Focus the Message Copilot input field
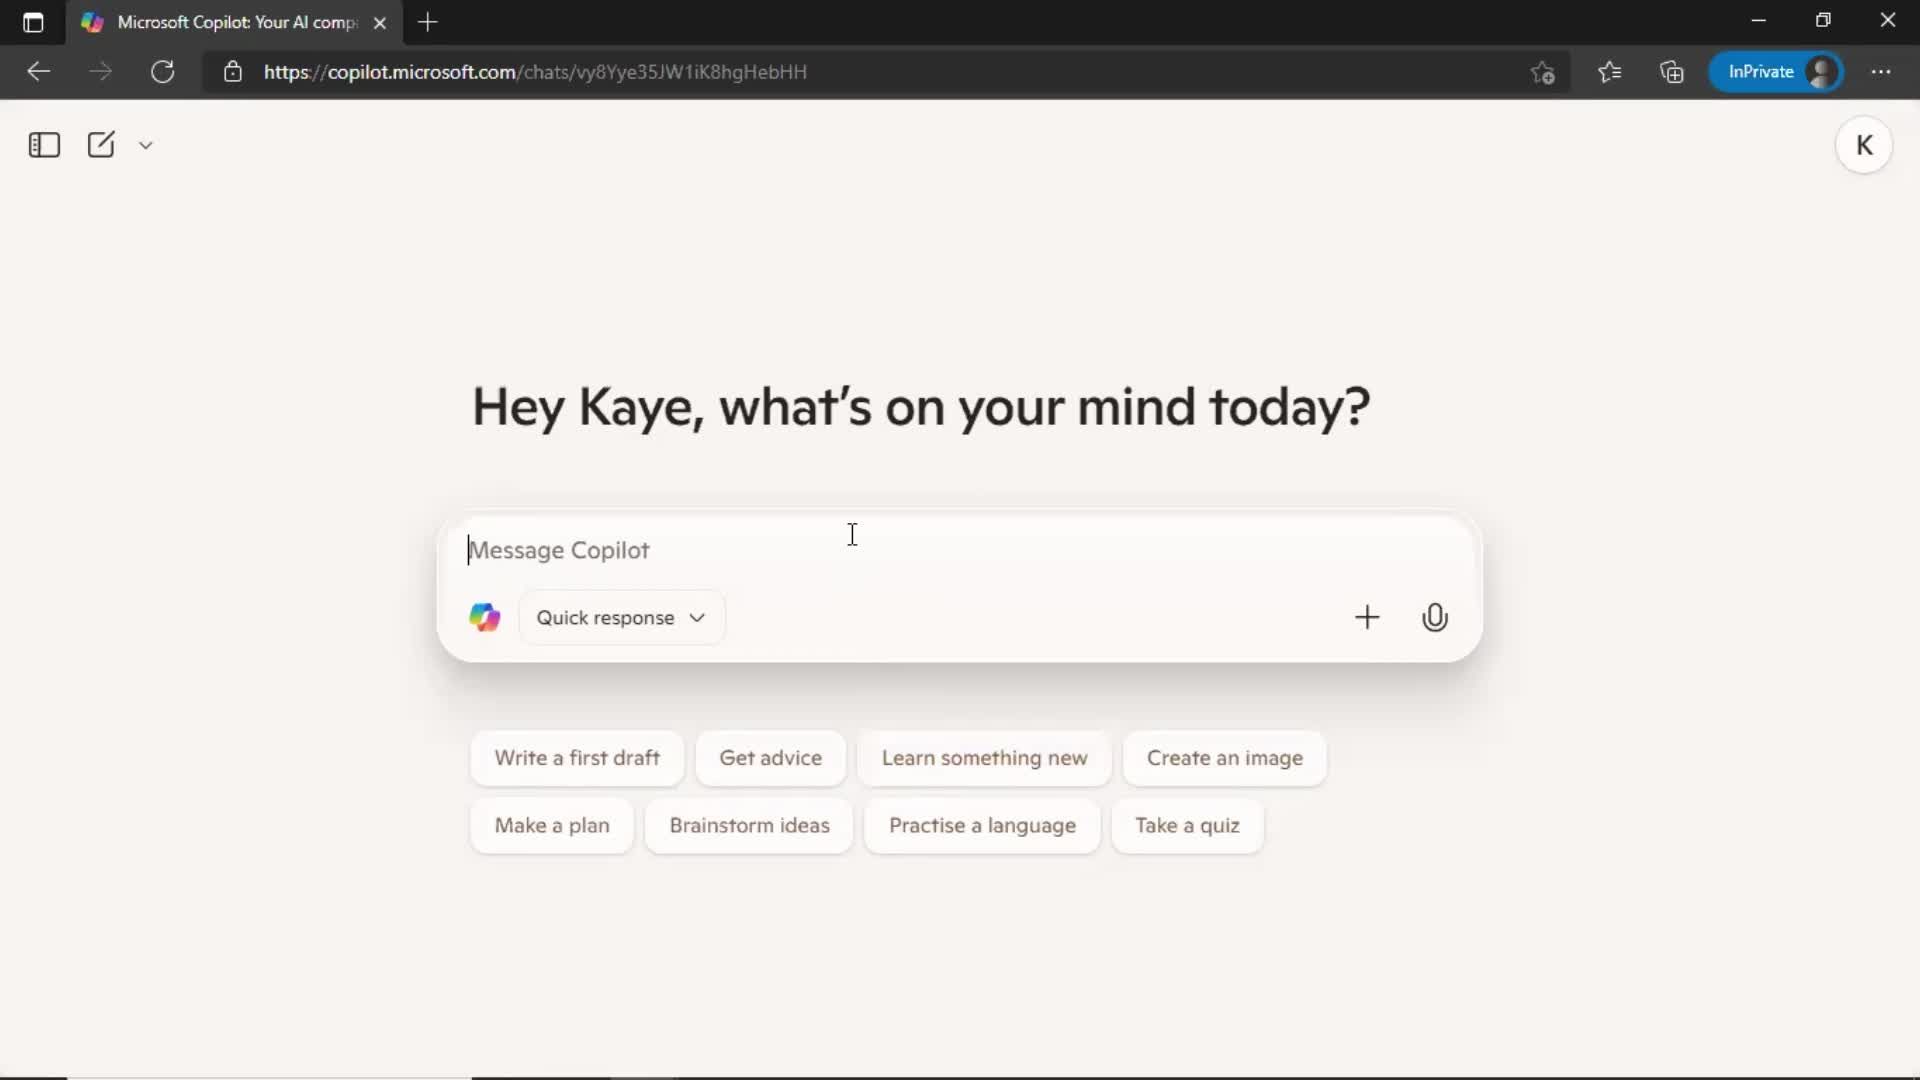 coord(958,550)
